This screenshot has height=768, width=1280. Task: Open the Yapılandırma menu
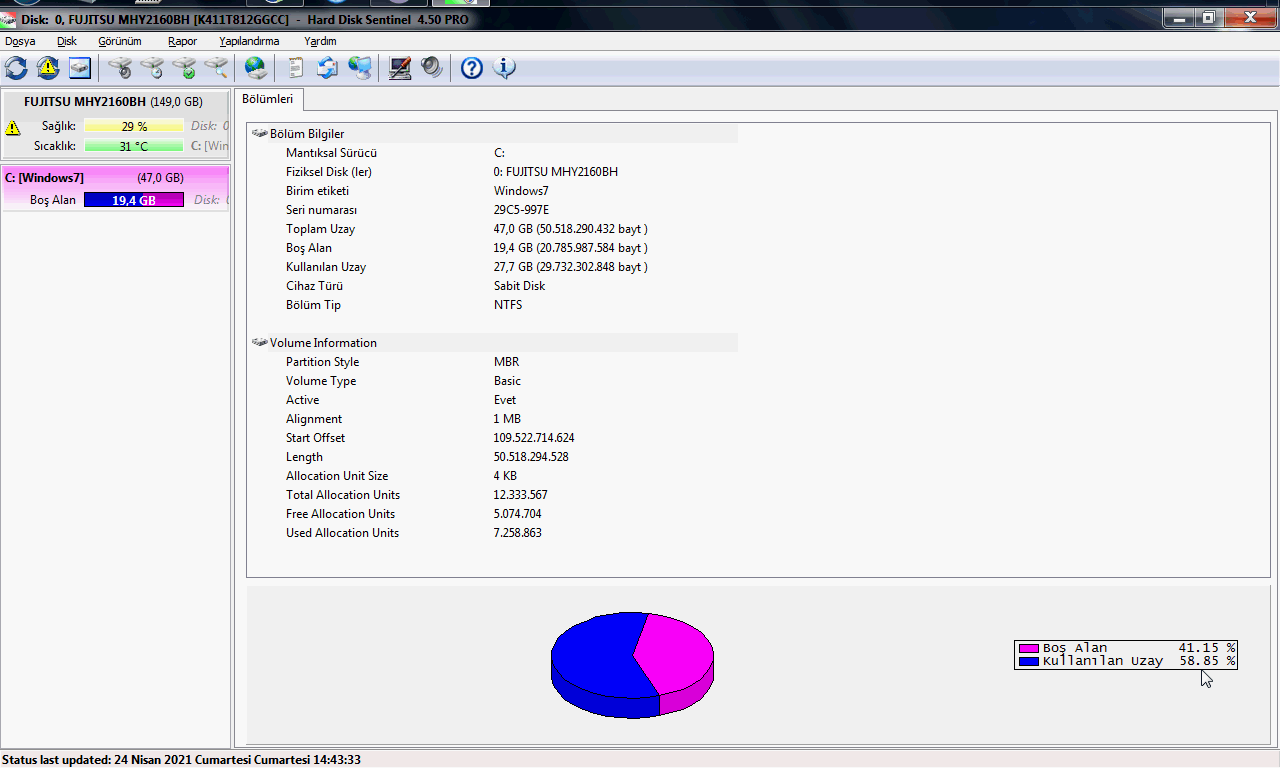pos(249,41)
